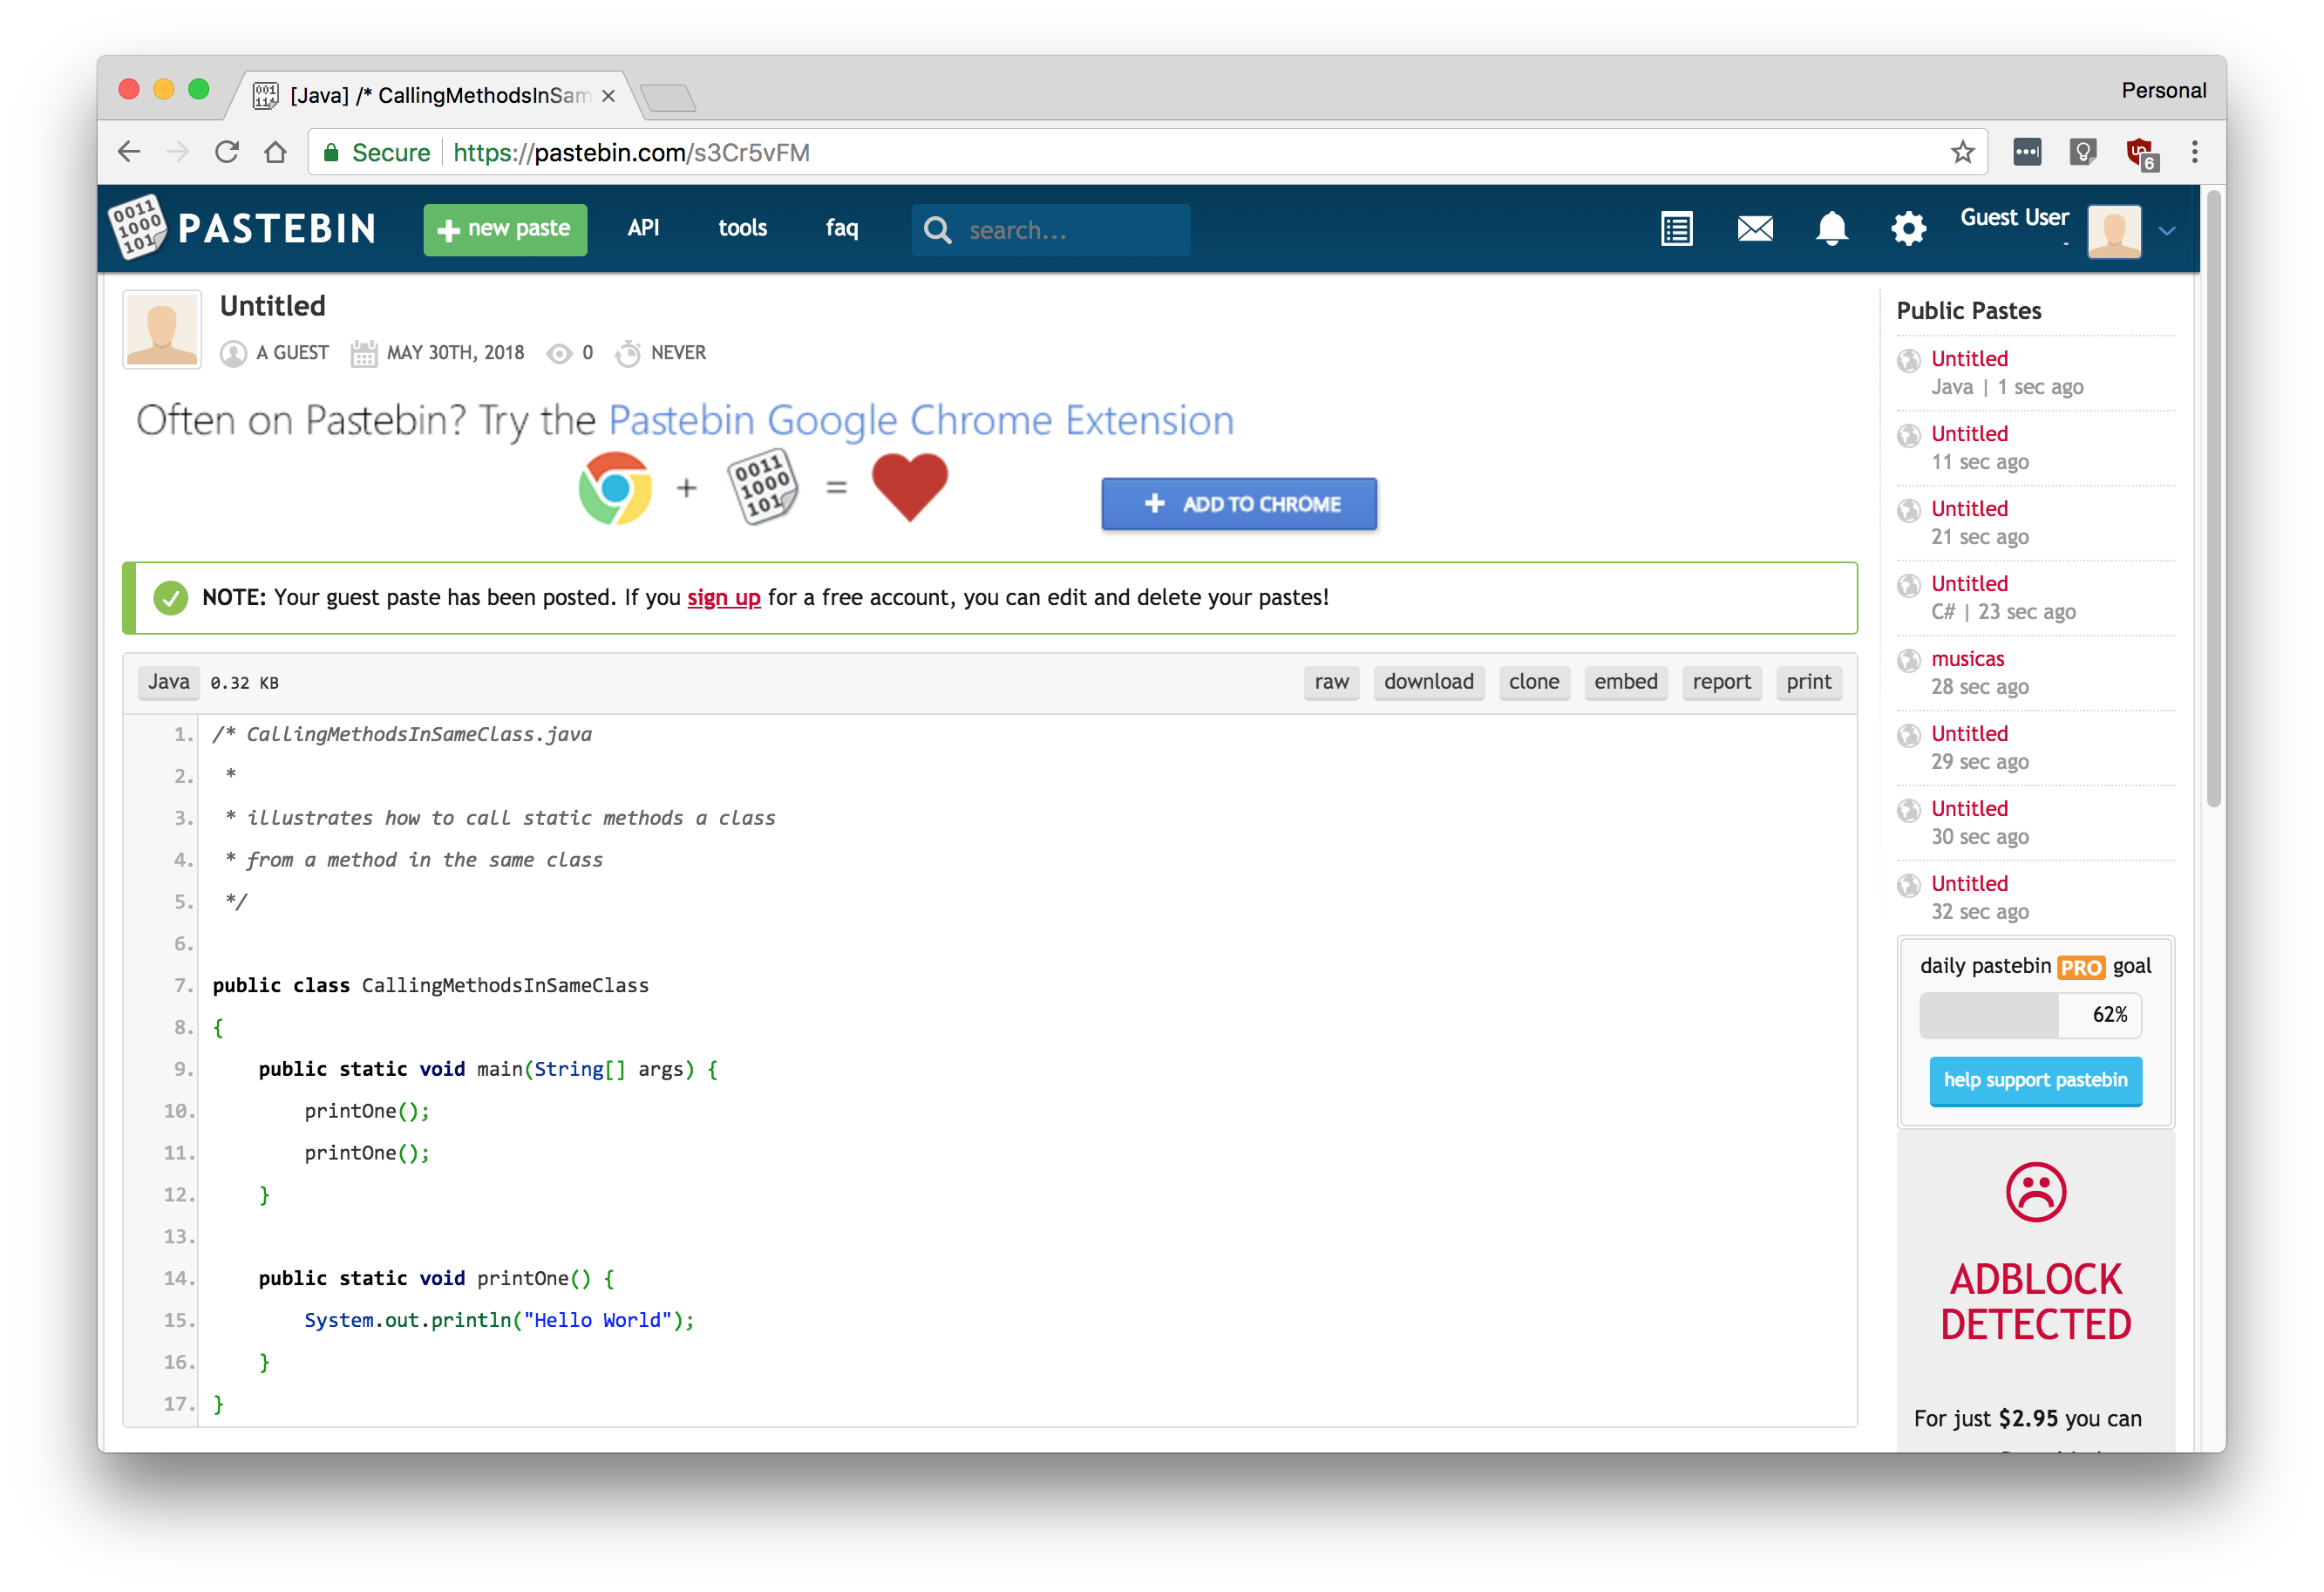Viewport: 2324px width, 1592px height.
Task: Click the browser back arrow
Action: (129, 152)
